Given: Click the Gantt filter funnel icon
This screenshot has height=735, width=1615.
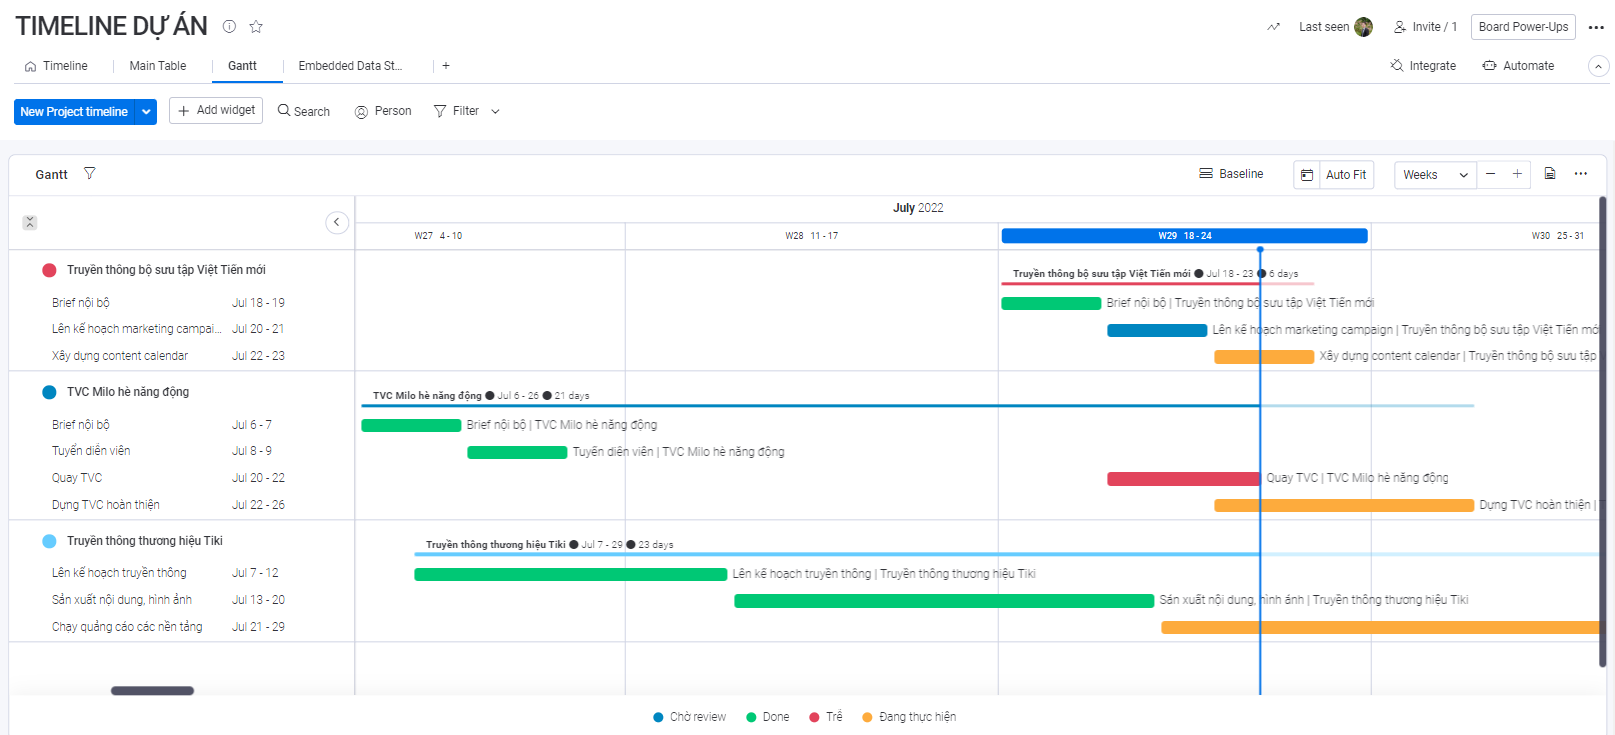Looking at the screenshot, I should [90, 174].
